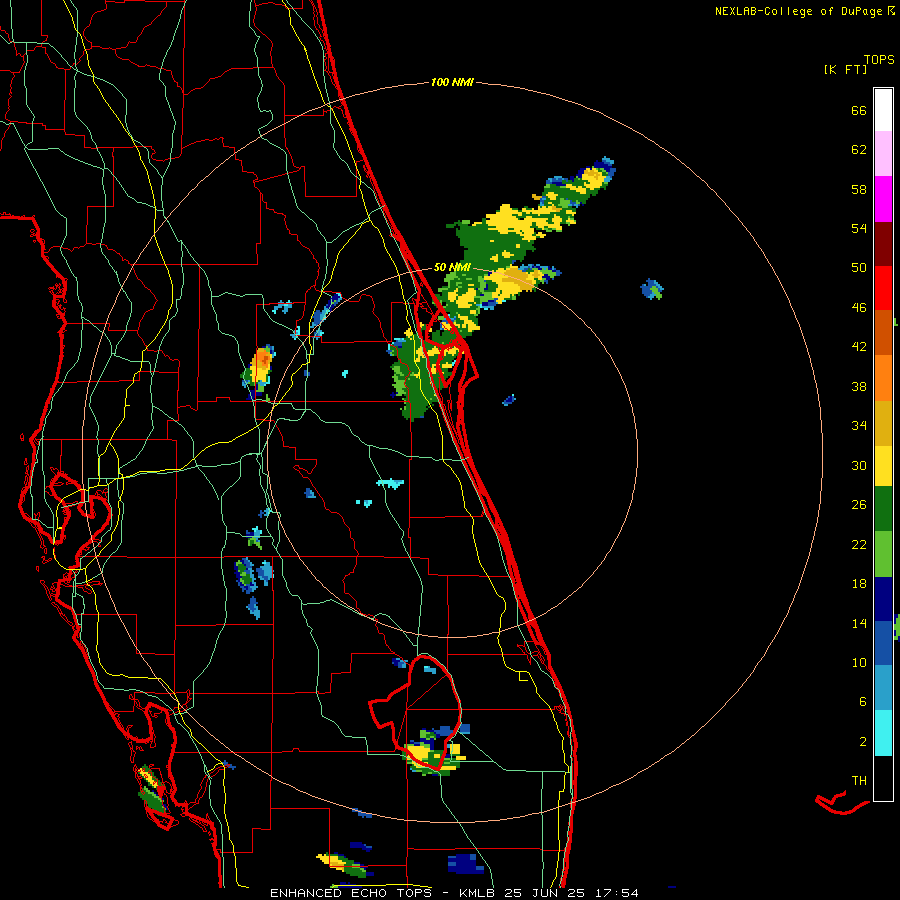This screenshot has height=900, width=900.
Task: Pick the dark red legend swatch
Action: [883, 244]
